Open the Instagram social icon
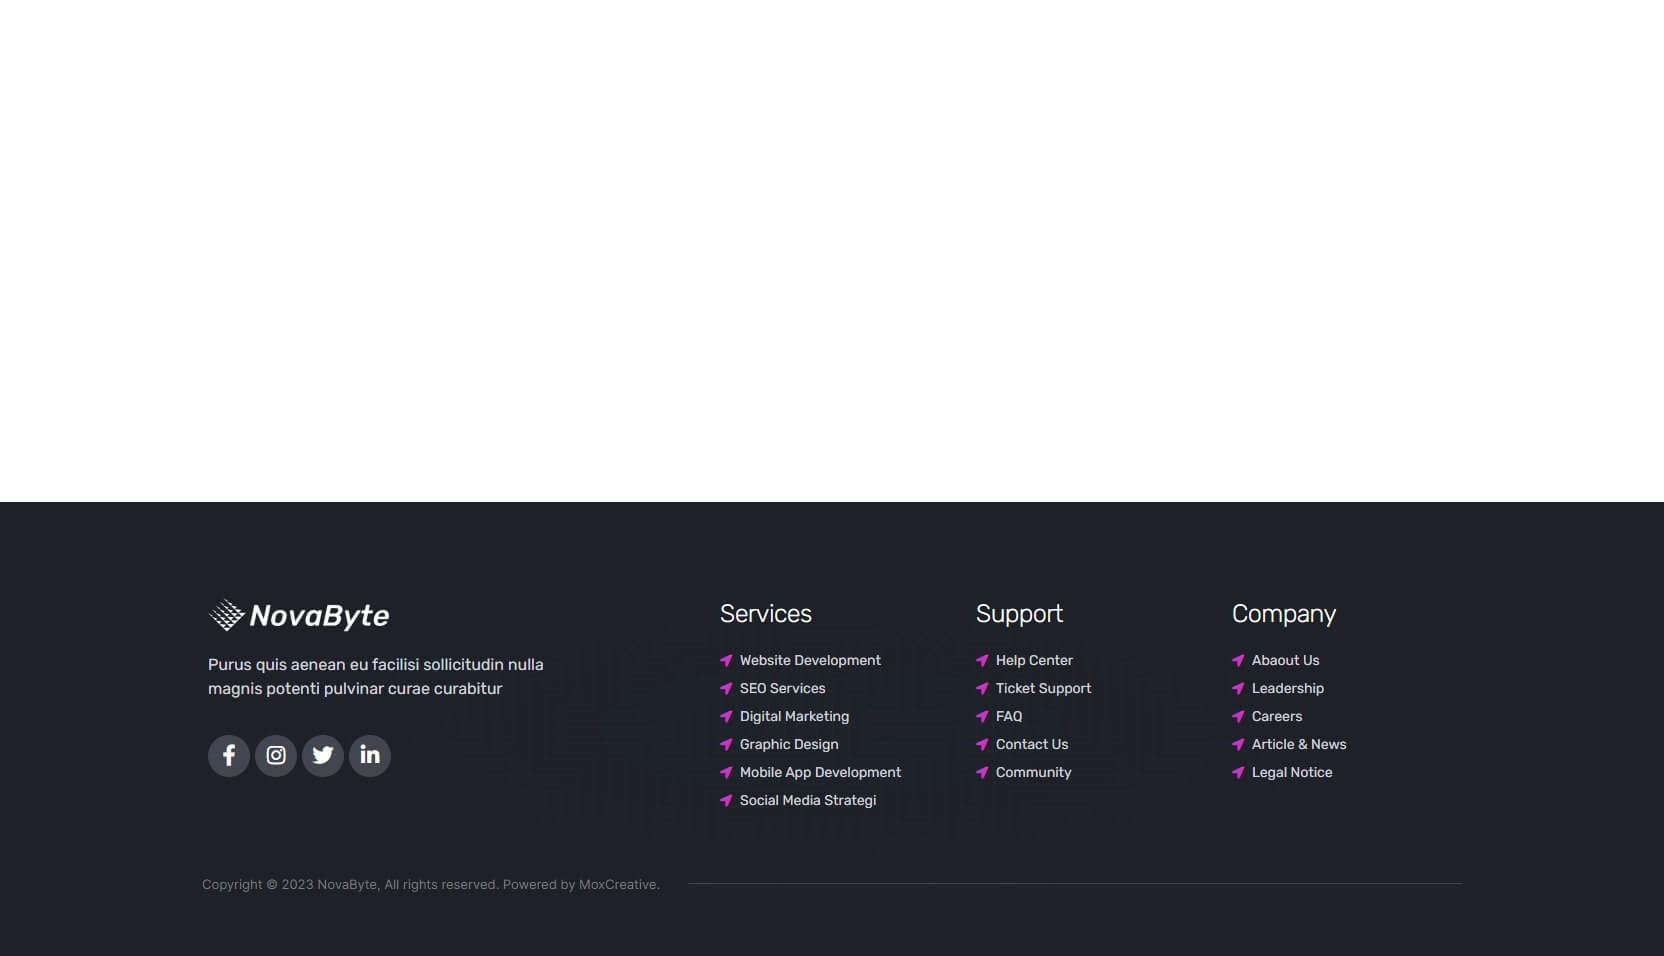 [275, 756]
